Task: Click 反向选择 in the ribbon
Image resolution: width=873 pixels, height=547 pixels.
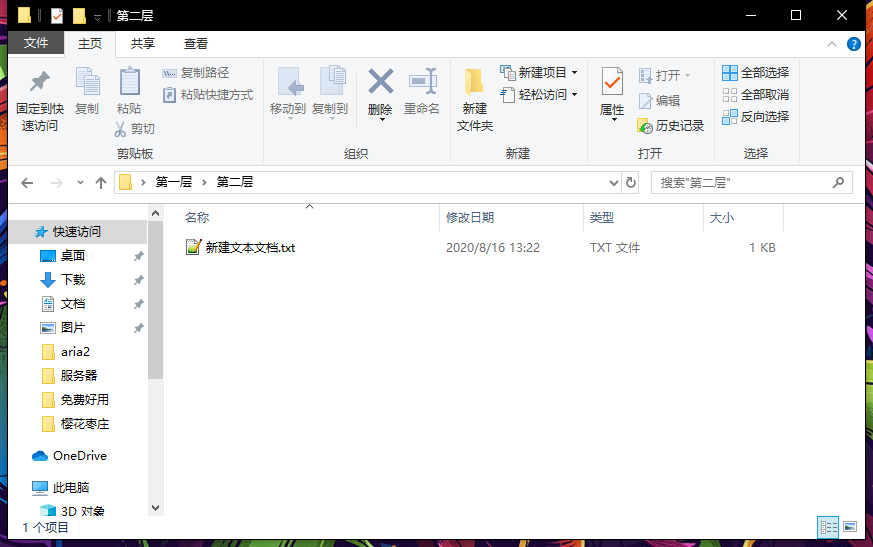Action: coord(756,117)
